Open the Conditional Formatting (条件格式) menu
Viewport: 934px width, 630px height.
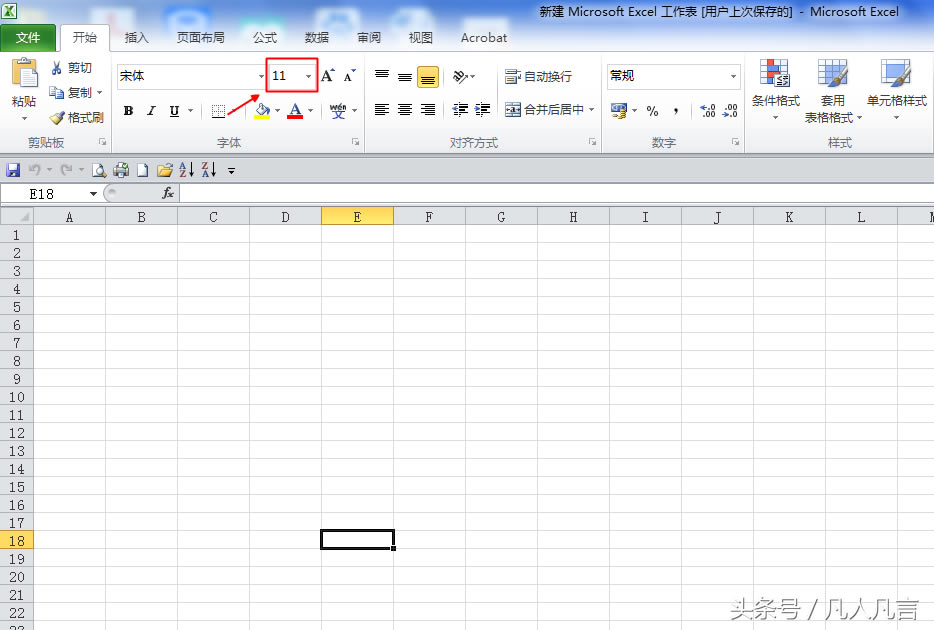pyautogui.click(x=775, y=88)
